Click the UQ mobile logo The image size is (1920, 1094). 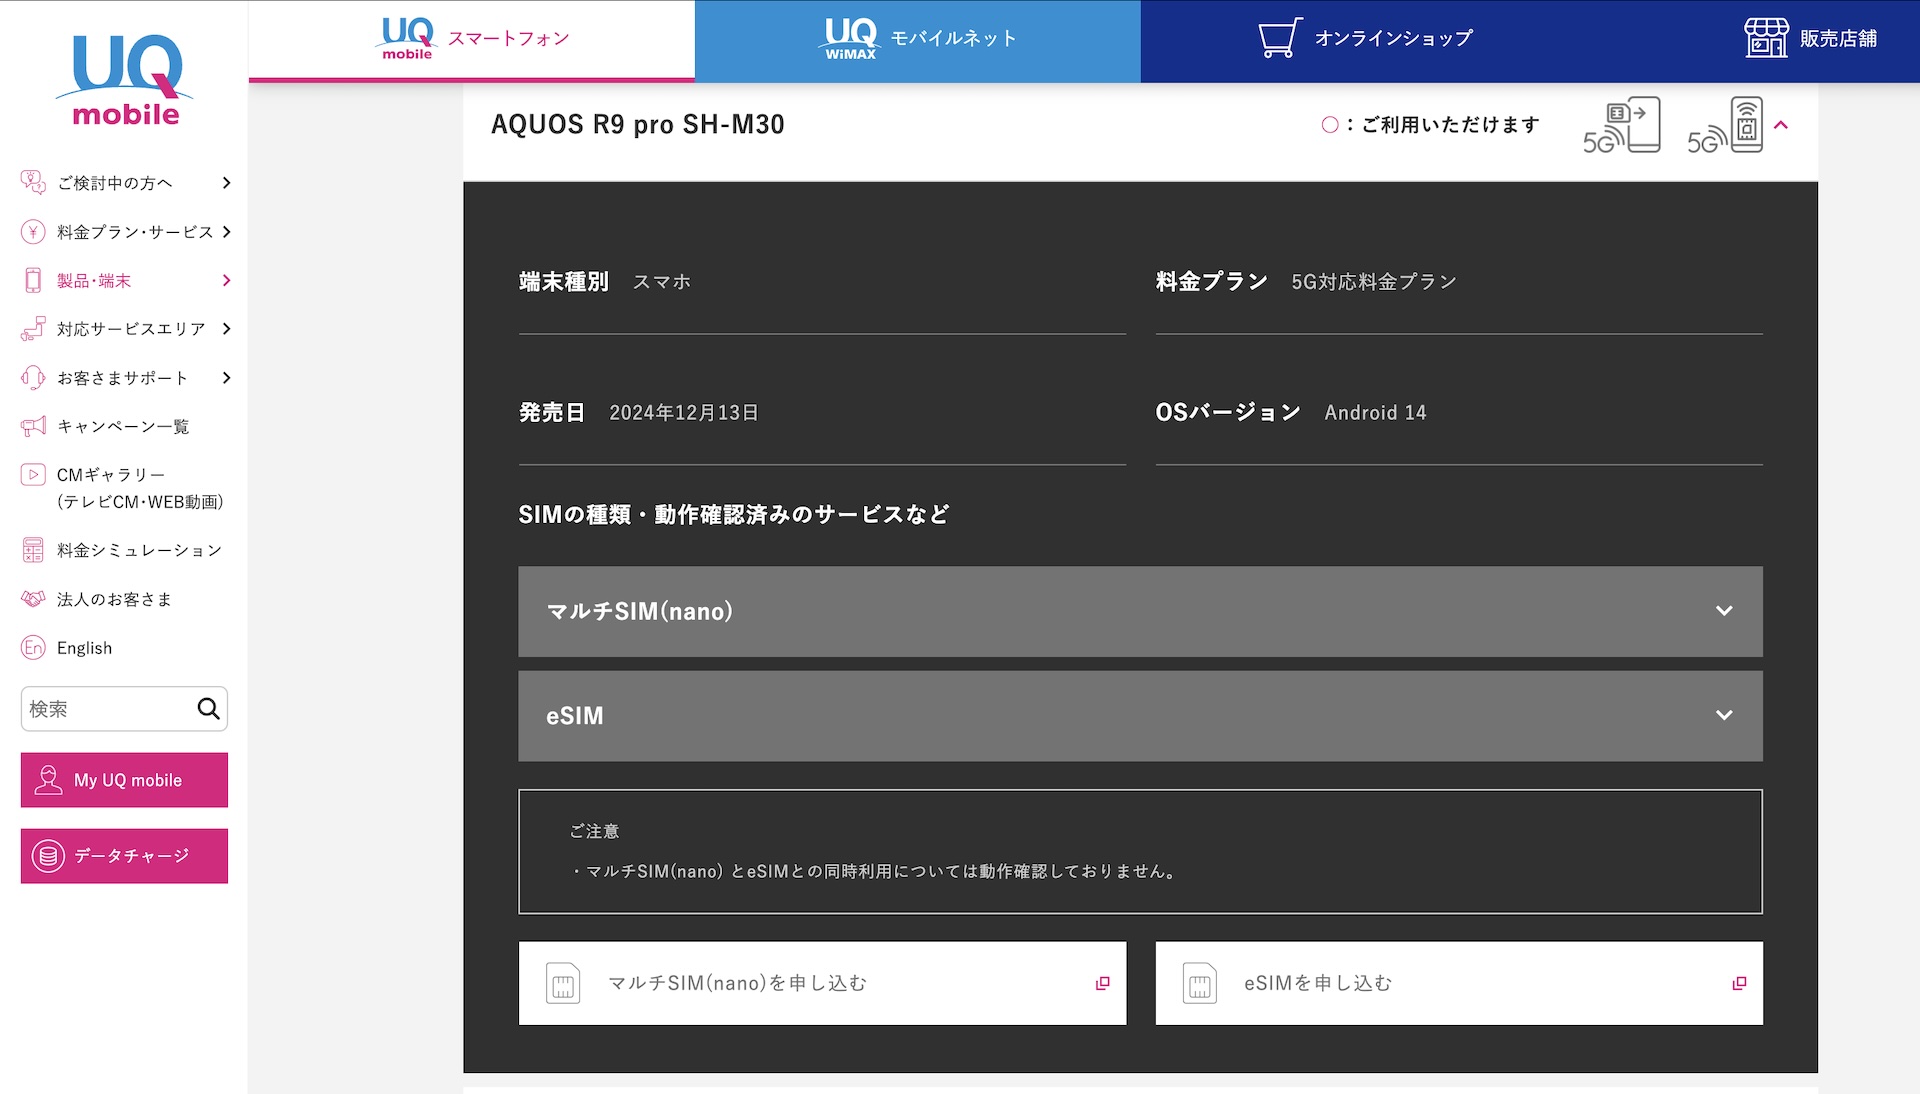click(x=125, y=80)
